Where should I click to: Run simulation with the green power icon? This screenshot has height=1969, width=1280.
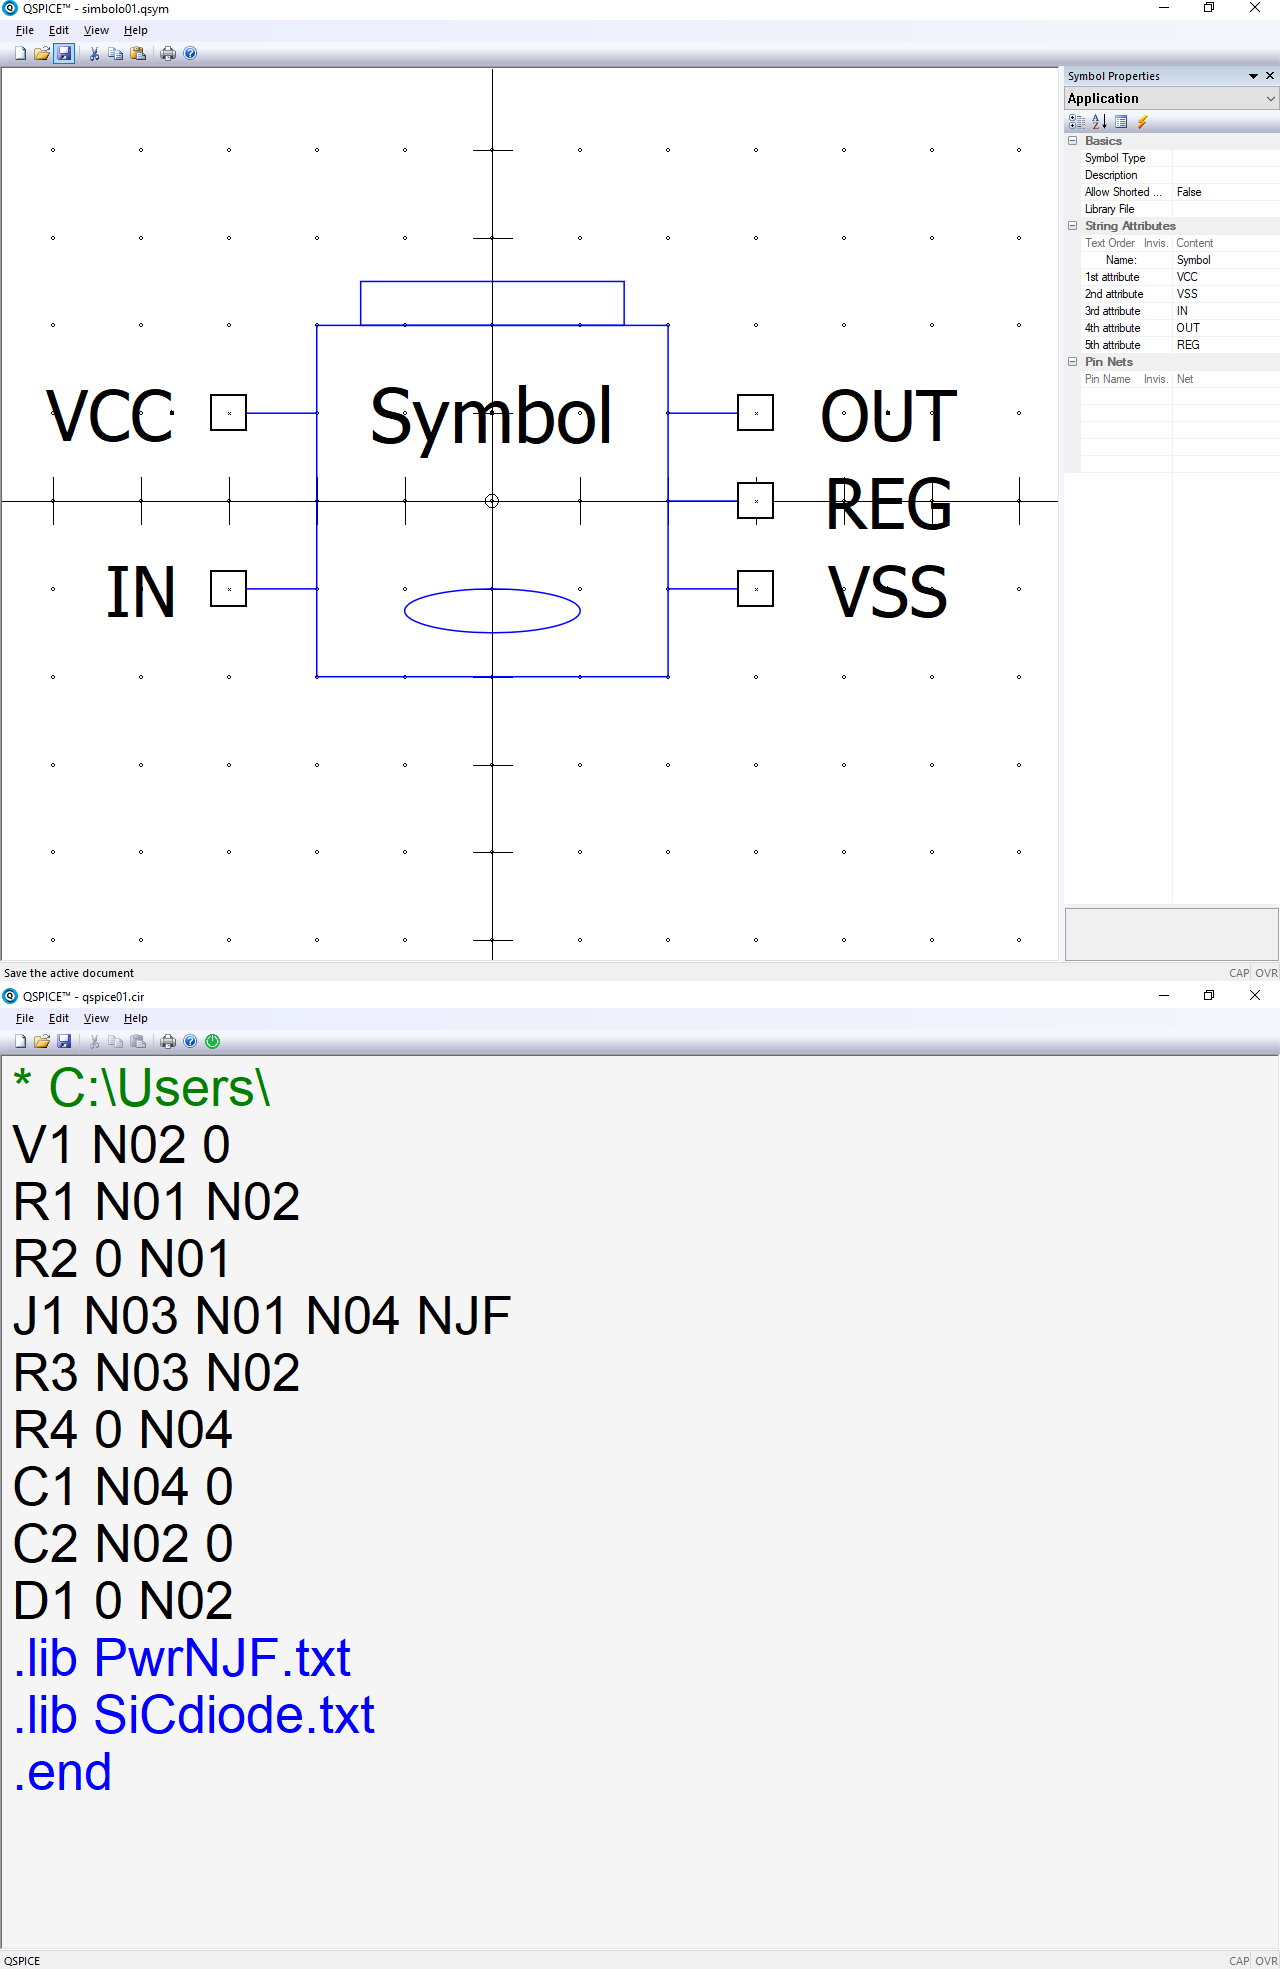coord(213,1041)
